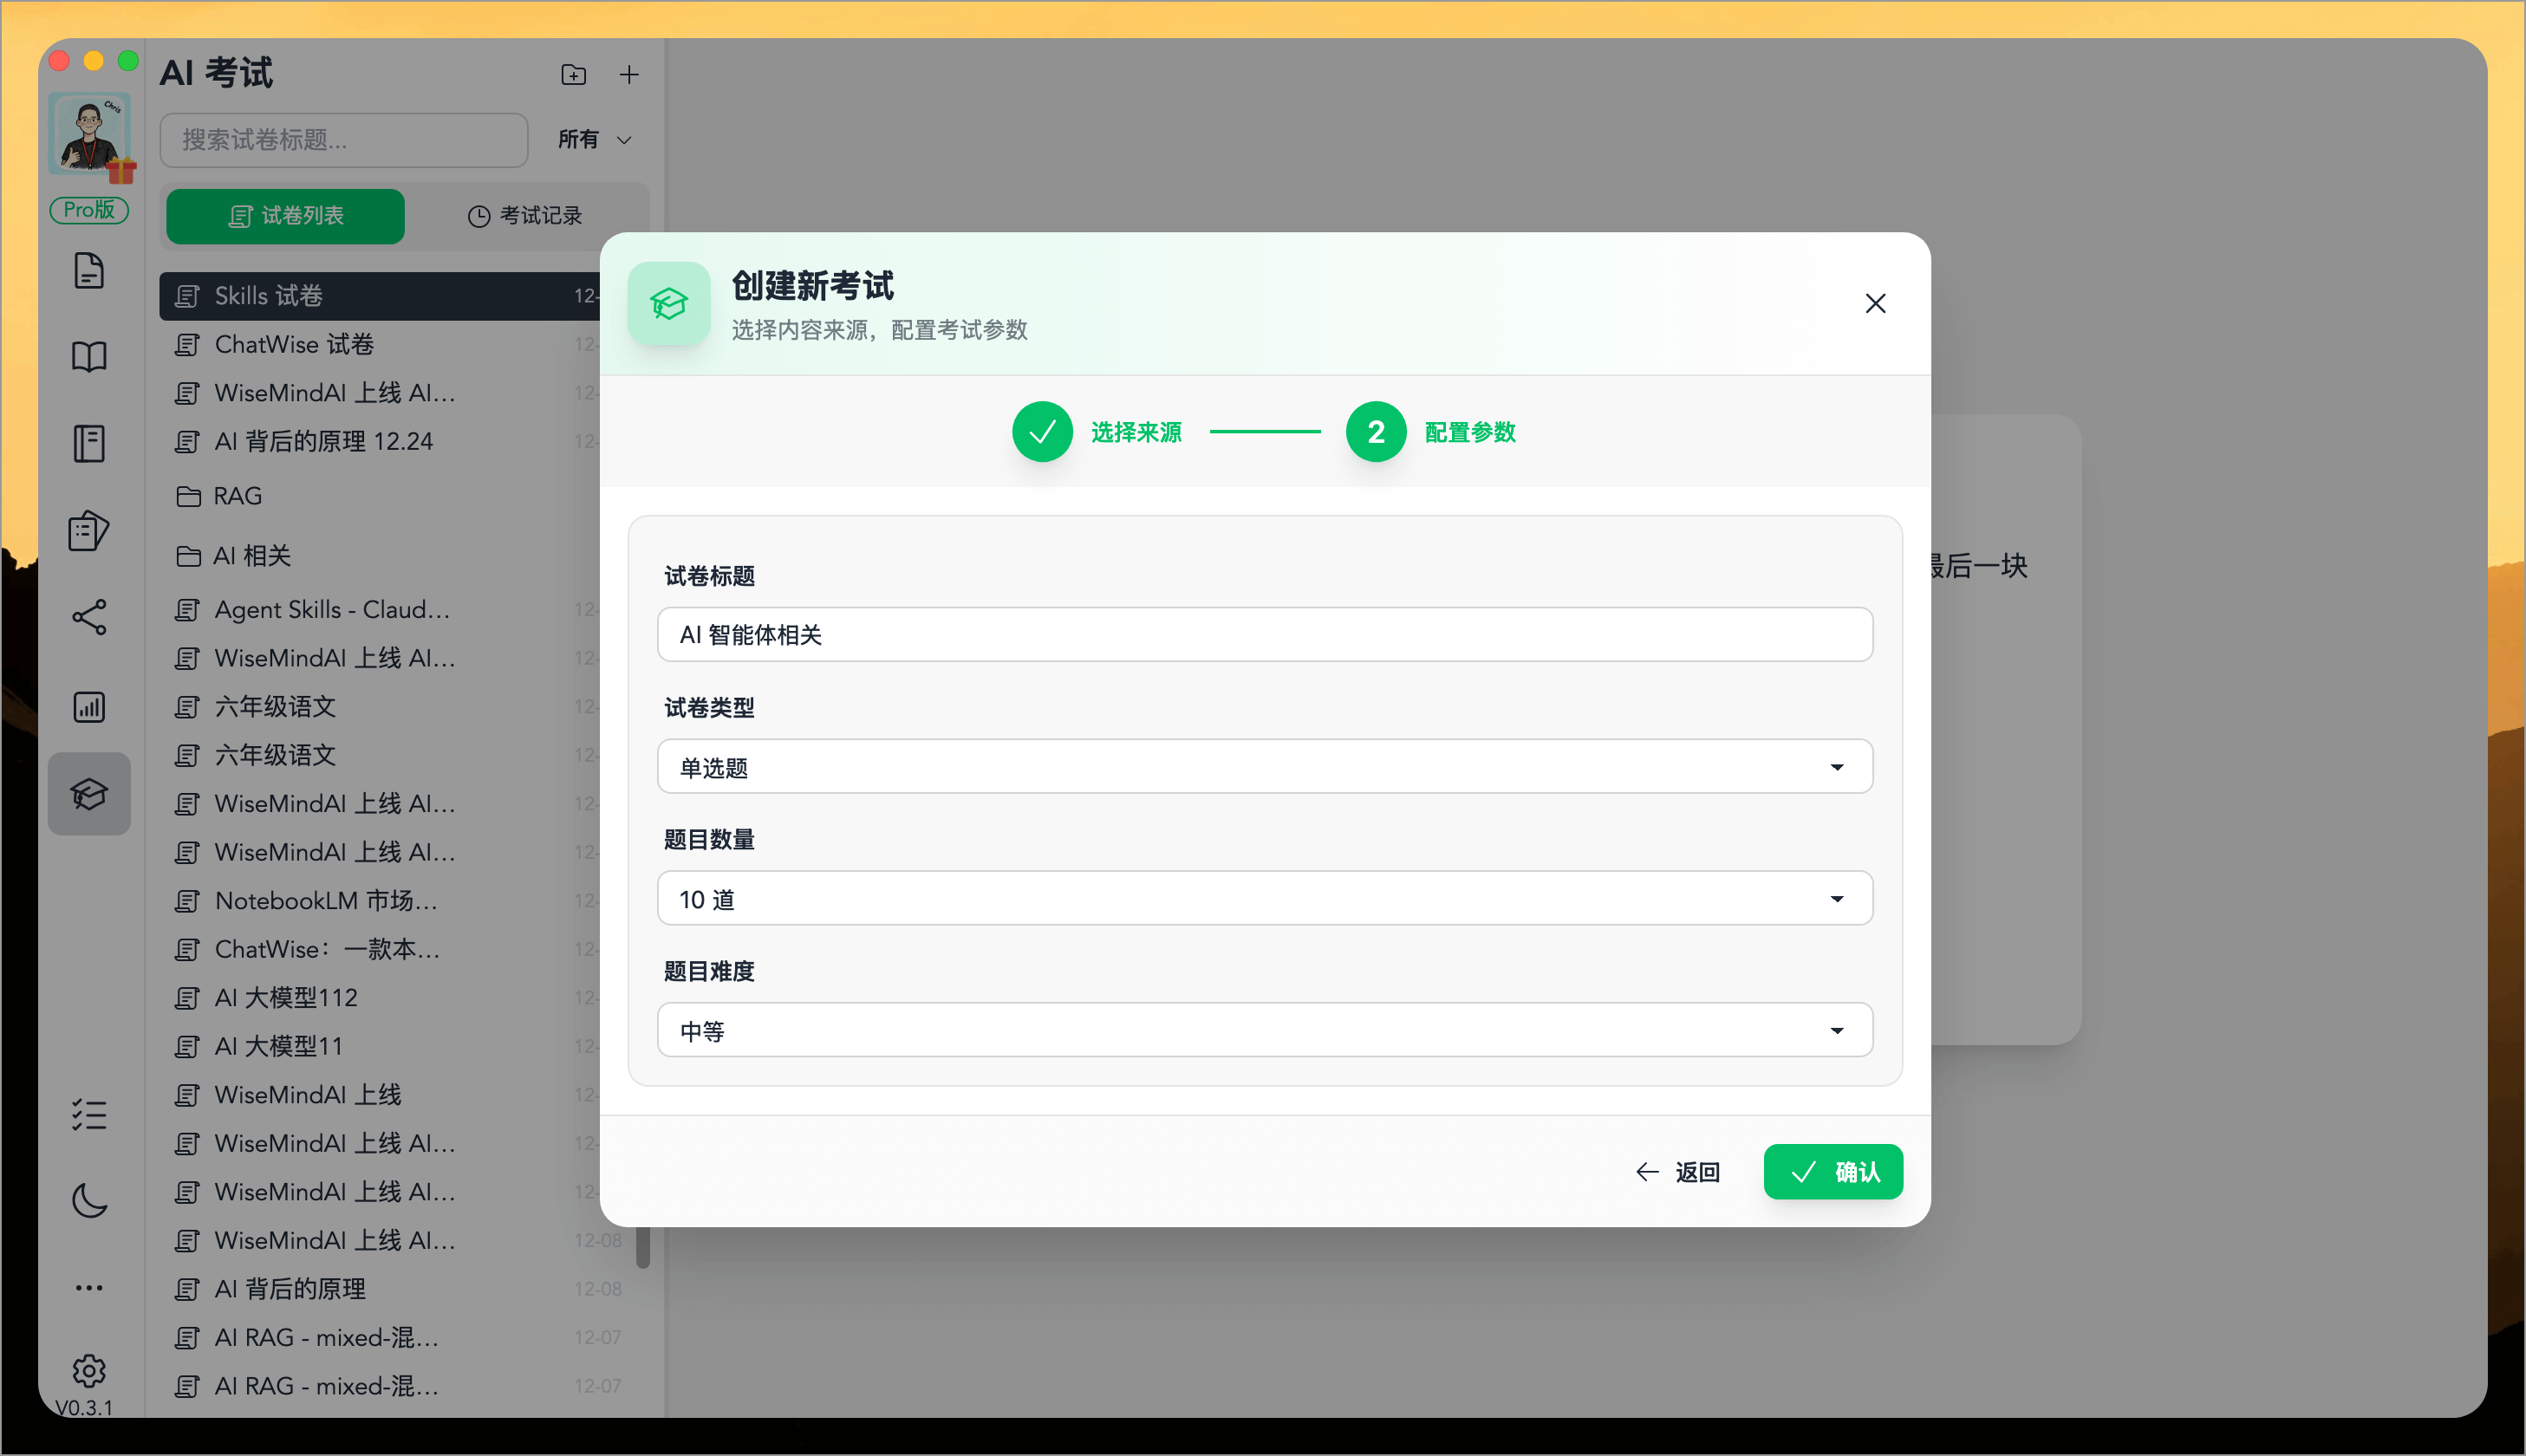This screenshot has height=1456, width=2526.
Task: Open the checklist/tasks icon in the sidebar
Action: pyautogui.click(x=89, y=1114)
